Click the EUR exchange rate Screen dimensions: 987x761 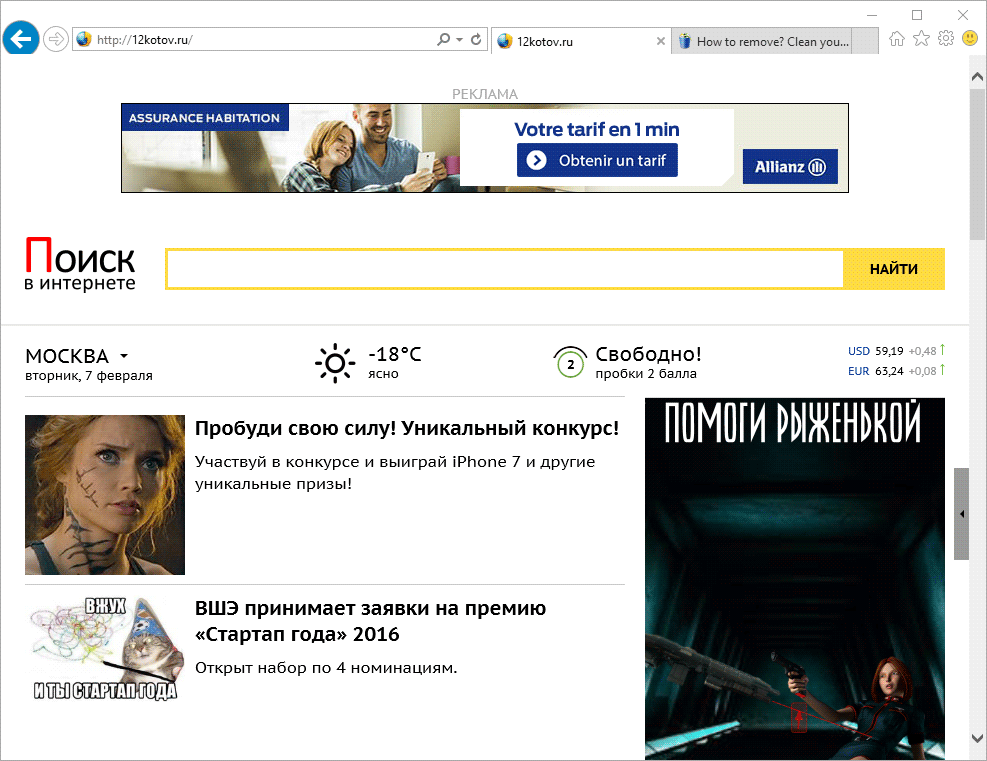pos(896,371)
